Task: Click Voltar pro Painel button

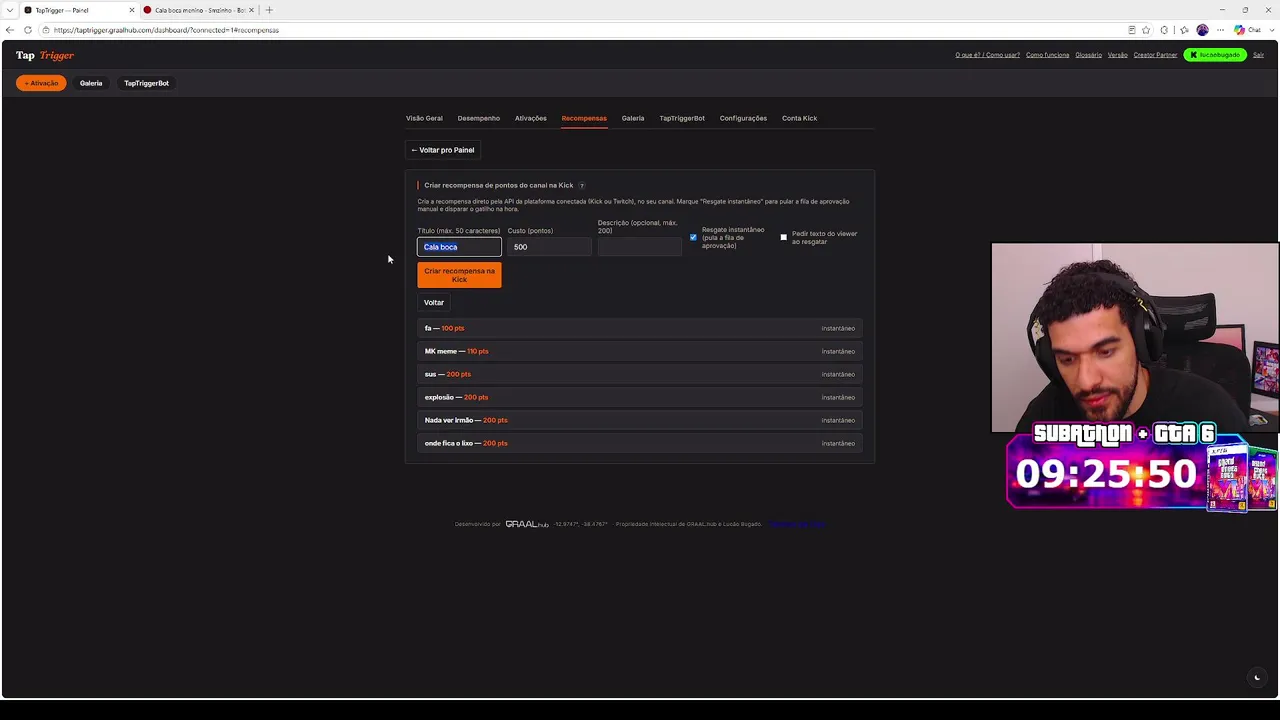Action: point(443,150)
